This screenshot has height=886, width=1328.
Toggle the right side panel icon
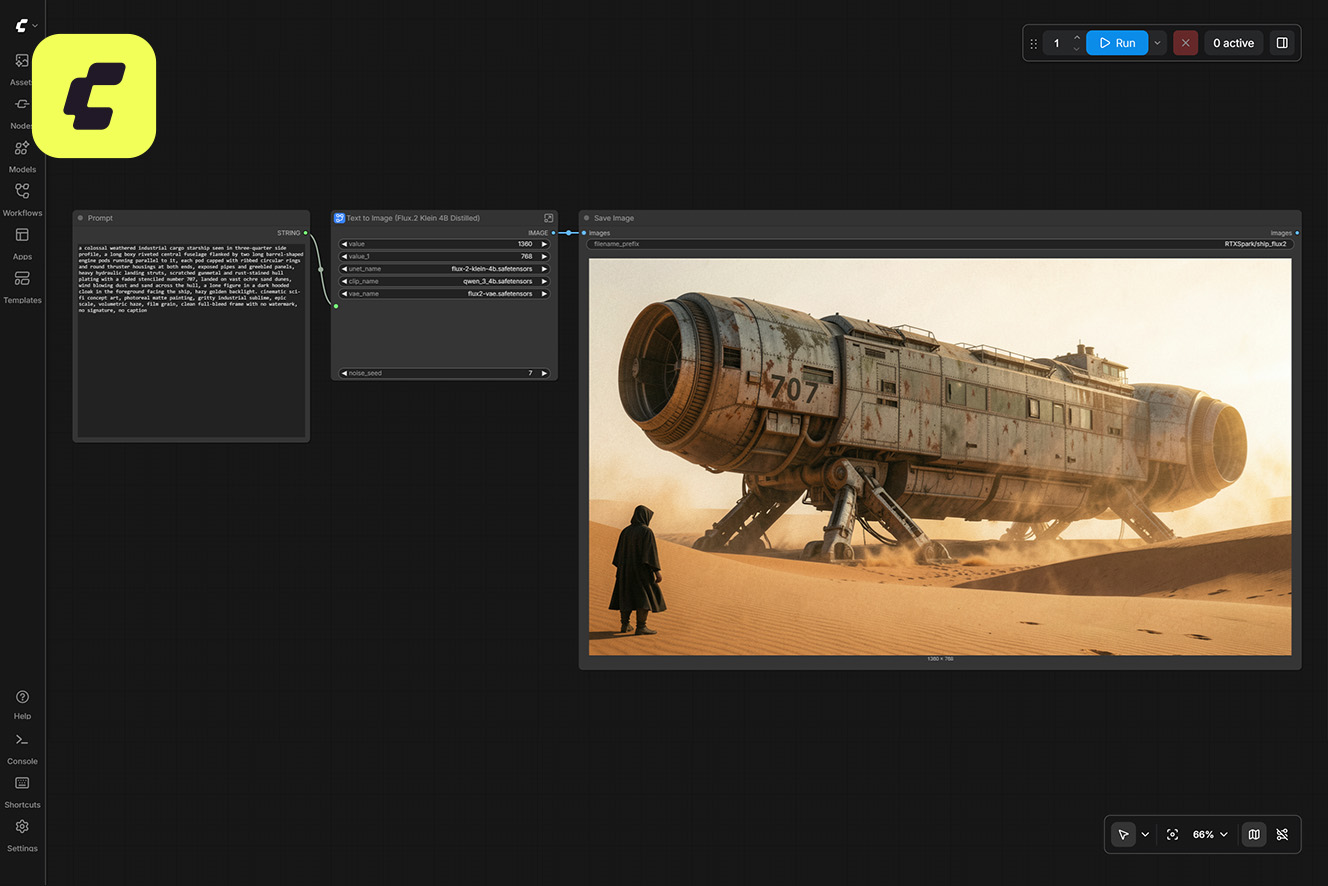(1282, 43)
